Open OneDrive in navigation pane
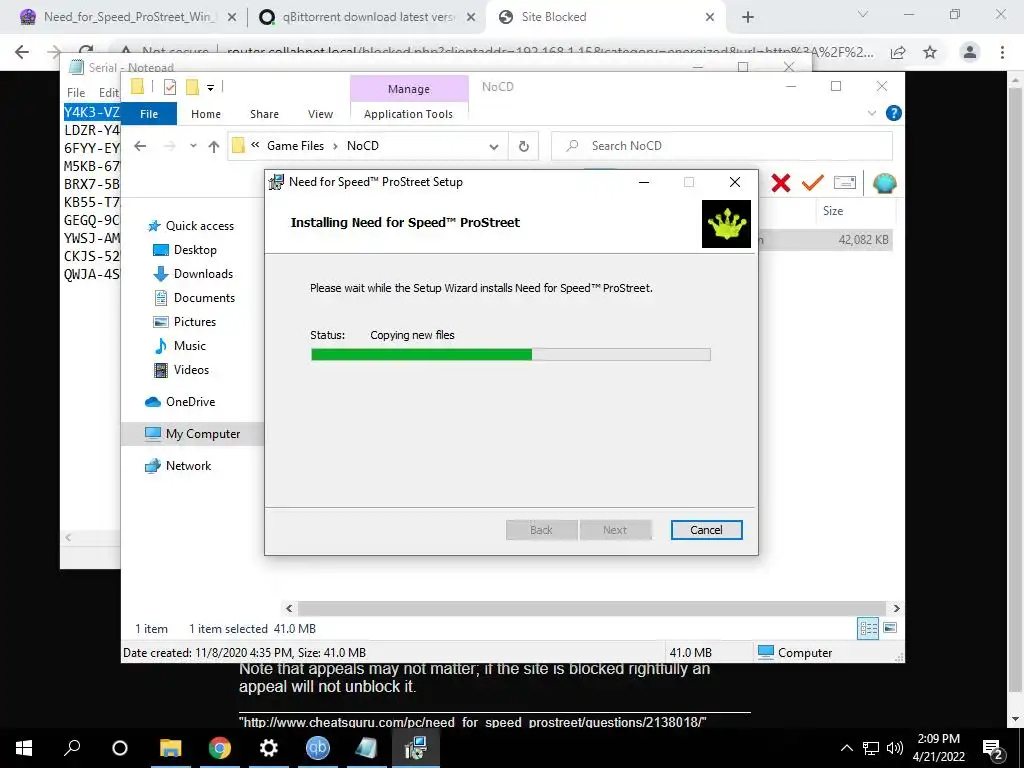The width and height of the screenshot is (1024, 768). (190, 402)
